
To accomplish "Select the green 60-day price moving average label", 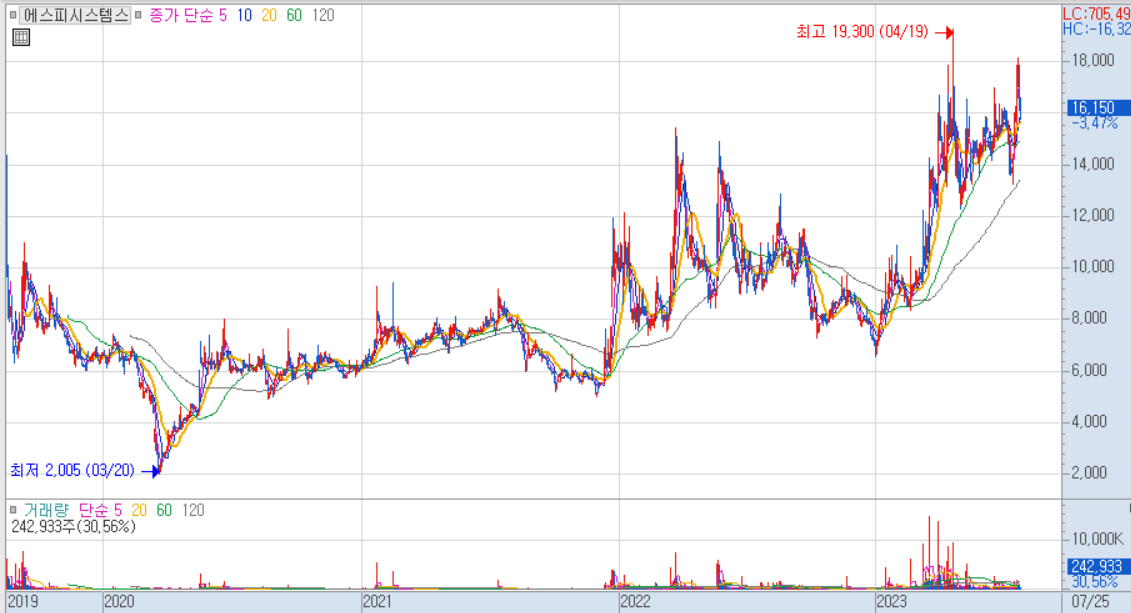I will coord(294,15).
